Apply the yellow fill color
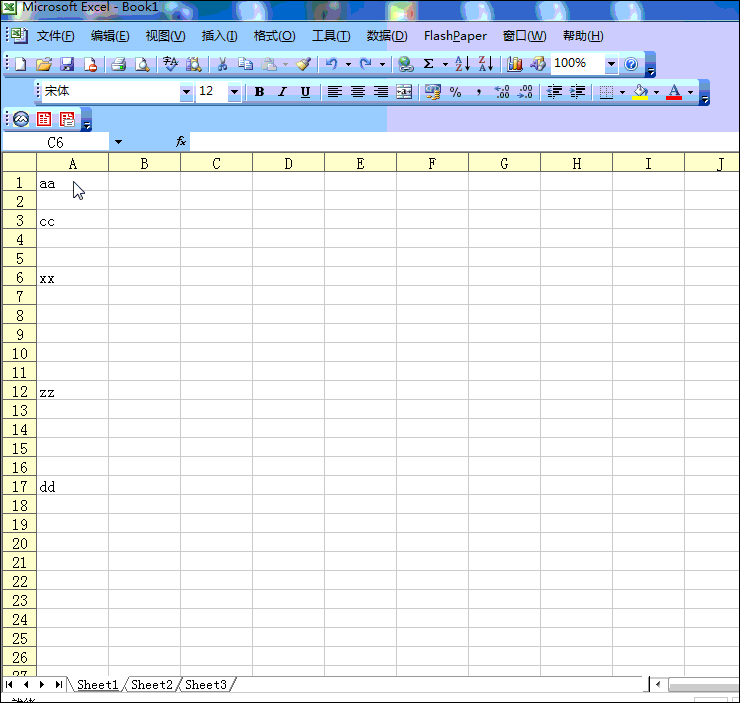Image resolution: width=740 pixels, height=703 pixels. point(640,92)
